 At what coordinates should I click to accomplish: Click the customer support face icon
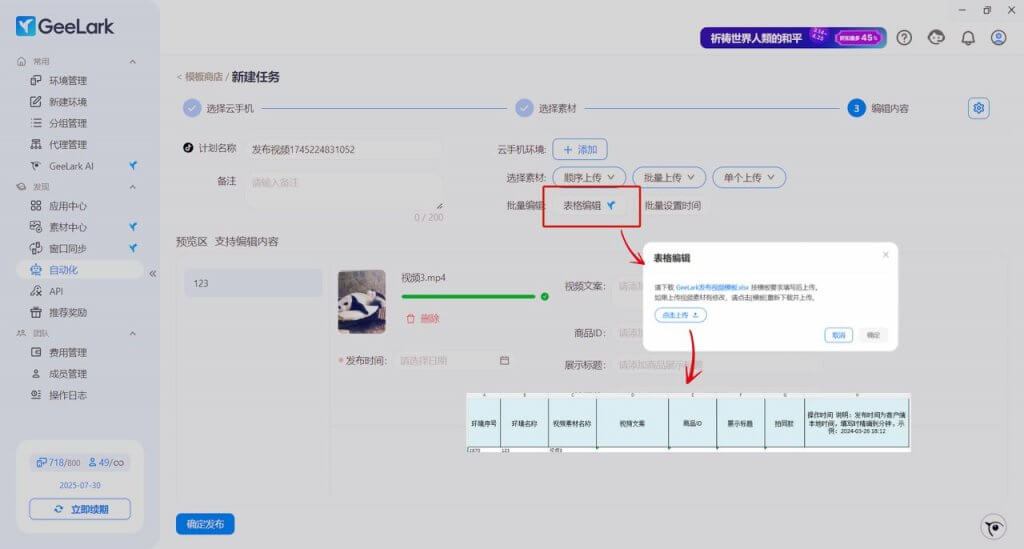coord(936,38)
